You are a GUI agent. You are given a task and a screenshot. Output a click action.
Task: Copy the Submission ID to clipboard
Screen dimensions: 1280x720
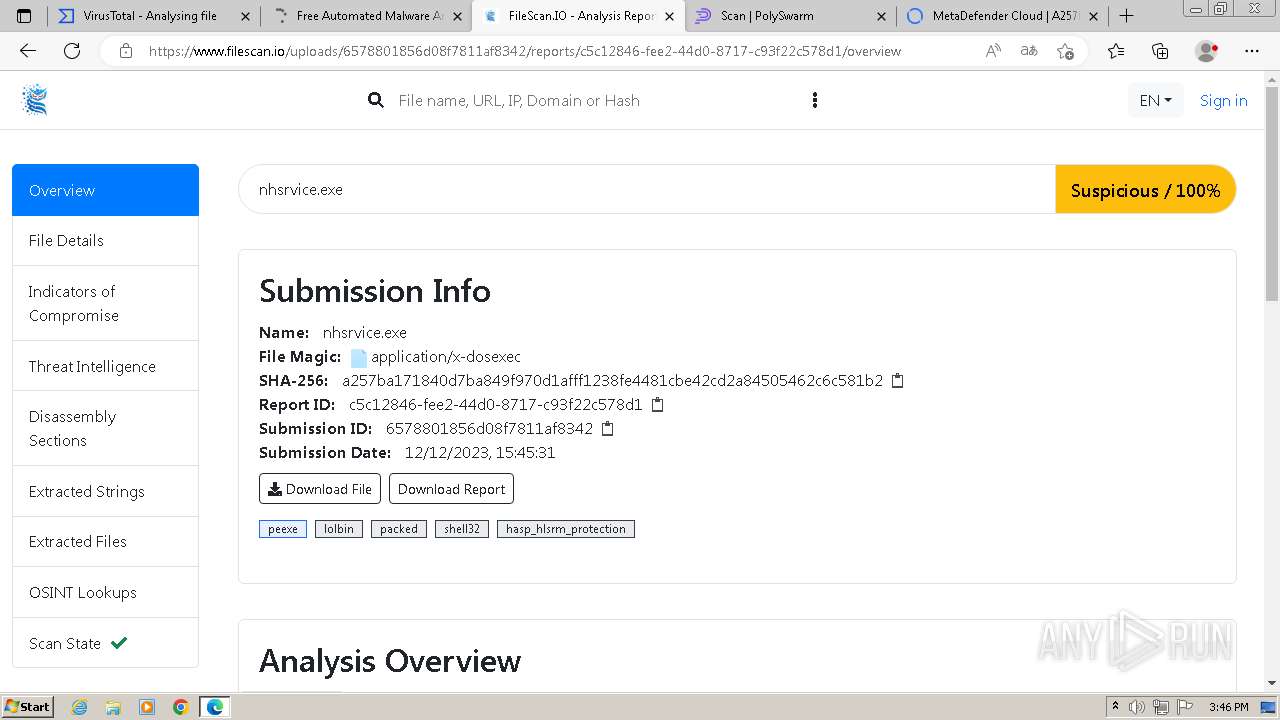click(x=607, y=429)
